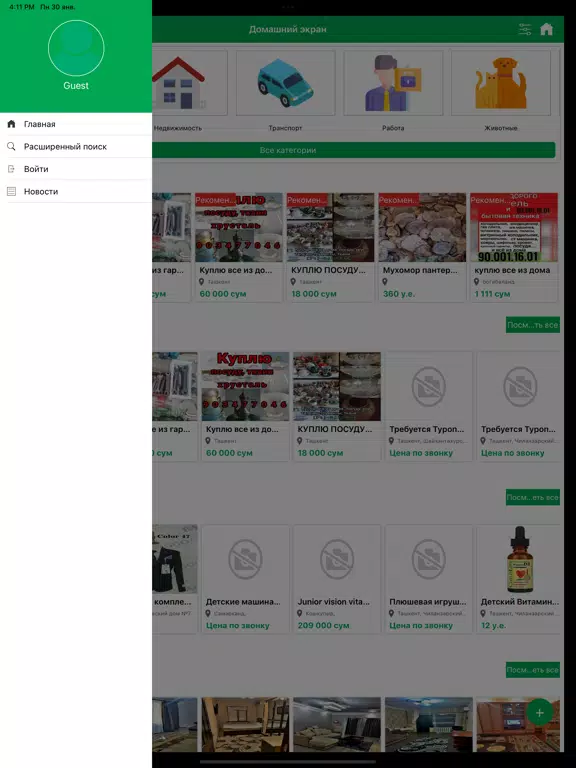Open filter settings sliders icon in header
This screenshot has width=576, height=768.
[525, 29]
